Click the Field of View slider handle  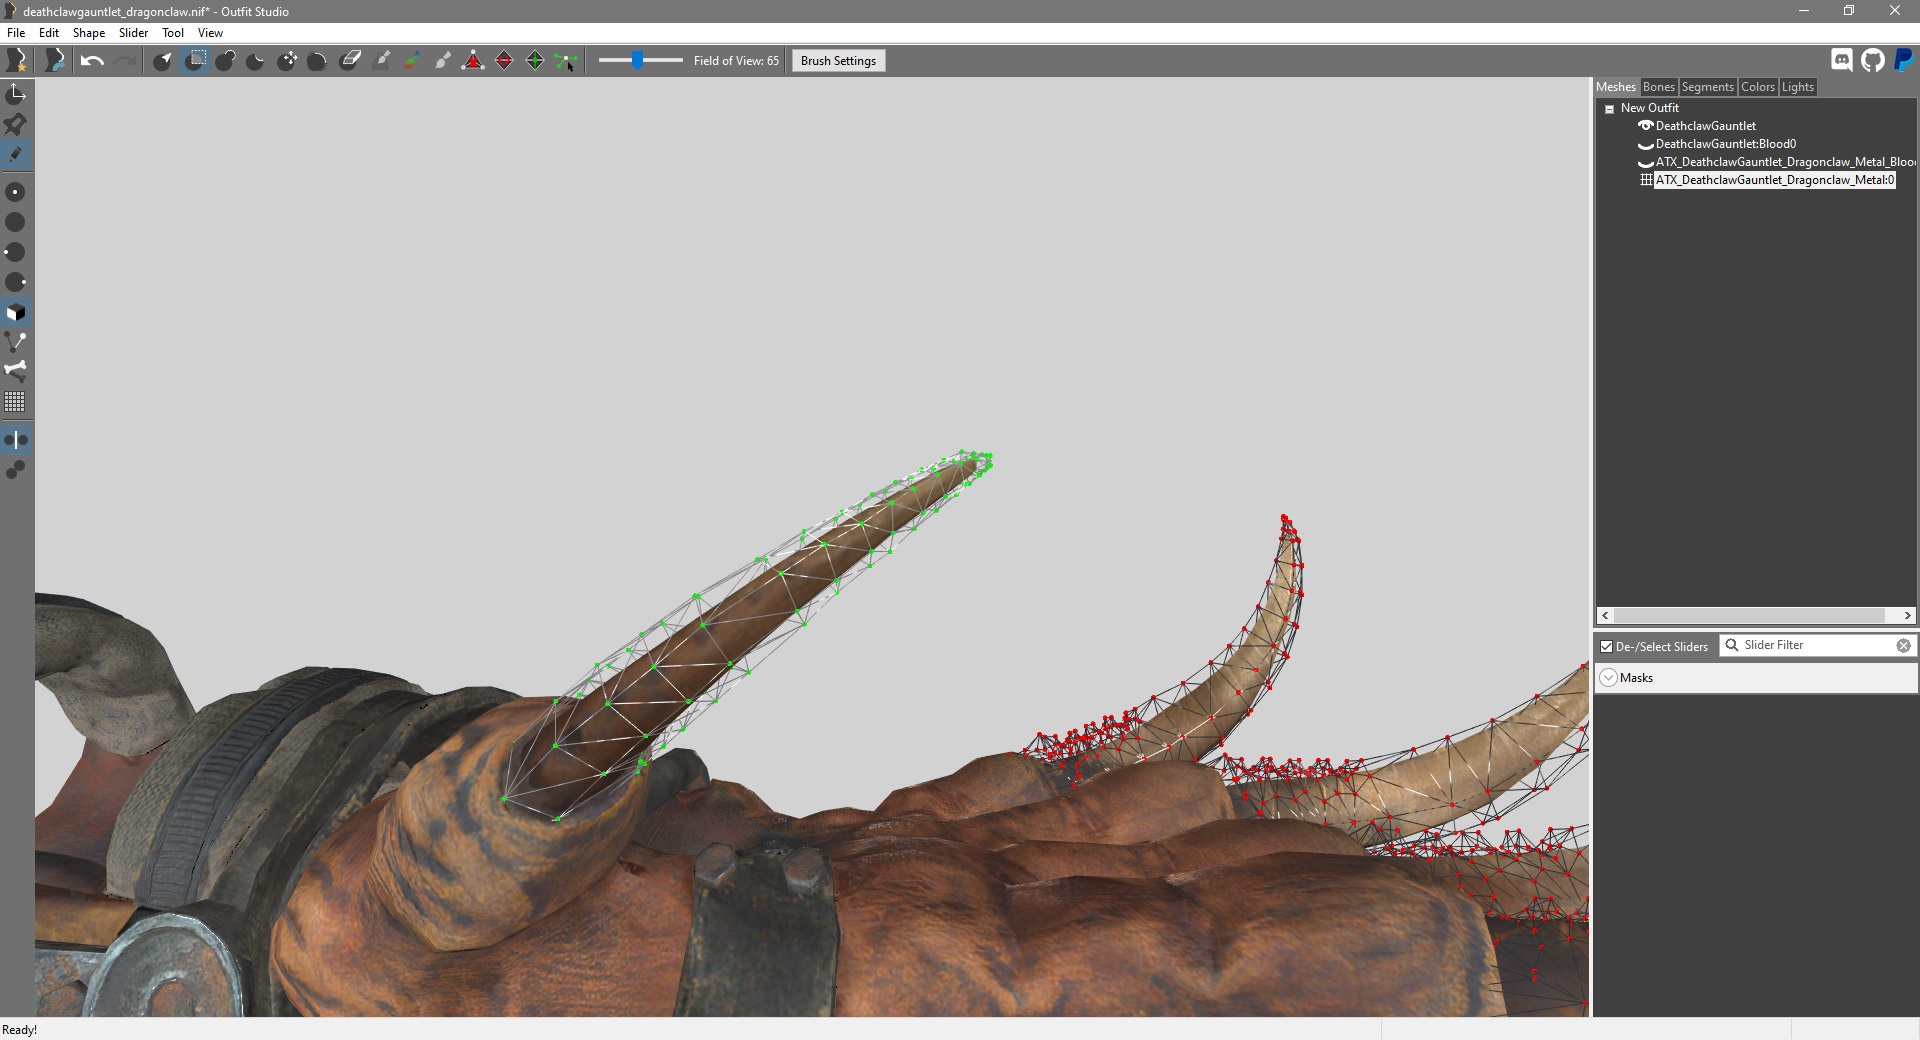click(637, 61)
